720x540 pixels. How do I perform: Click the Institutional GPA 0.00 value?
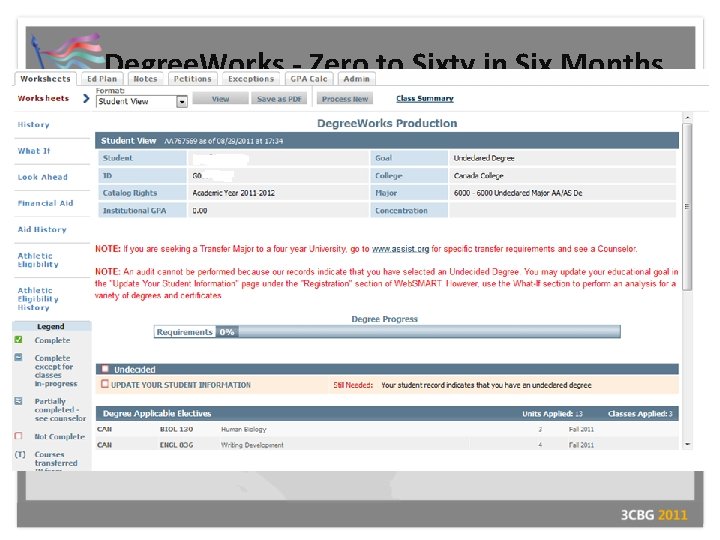click(200, 210)
